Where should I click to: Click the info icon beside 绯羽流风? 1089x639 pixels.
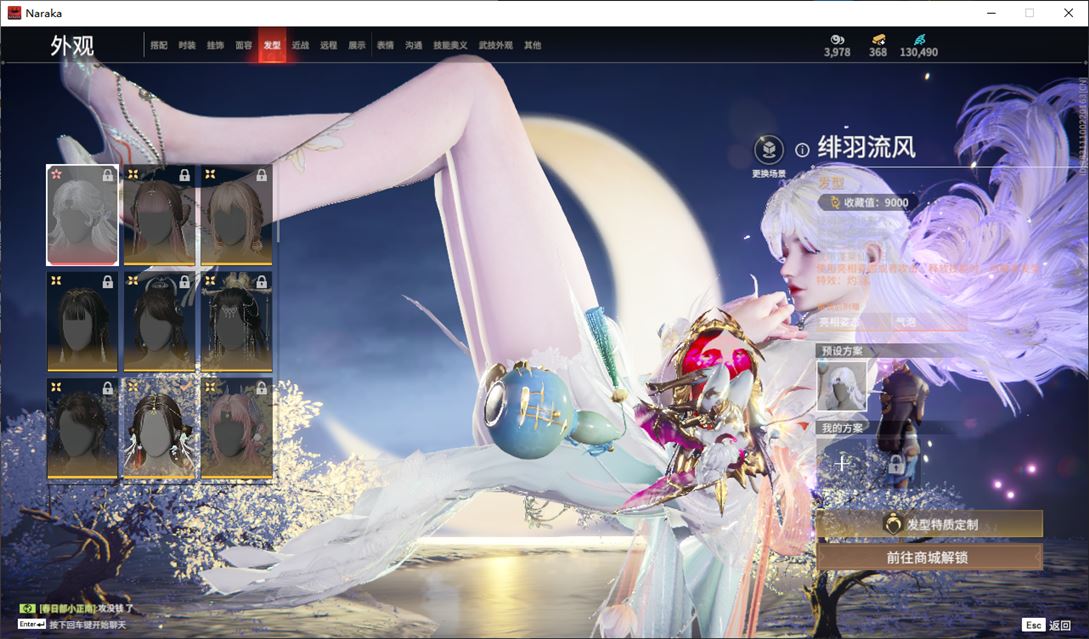point(802,149)
